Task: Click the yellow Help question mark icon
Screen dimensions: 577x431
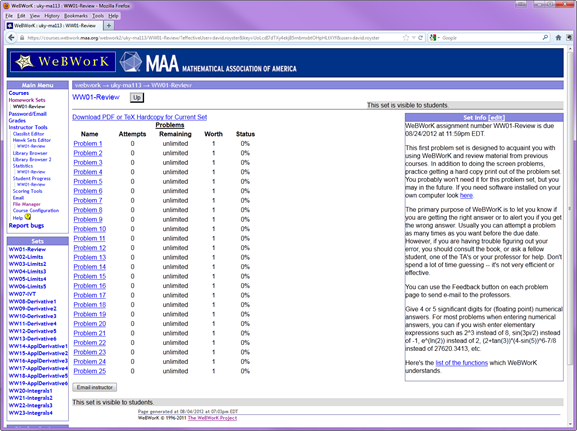Action: 28,217
